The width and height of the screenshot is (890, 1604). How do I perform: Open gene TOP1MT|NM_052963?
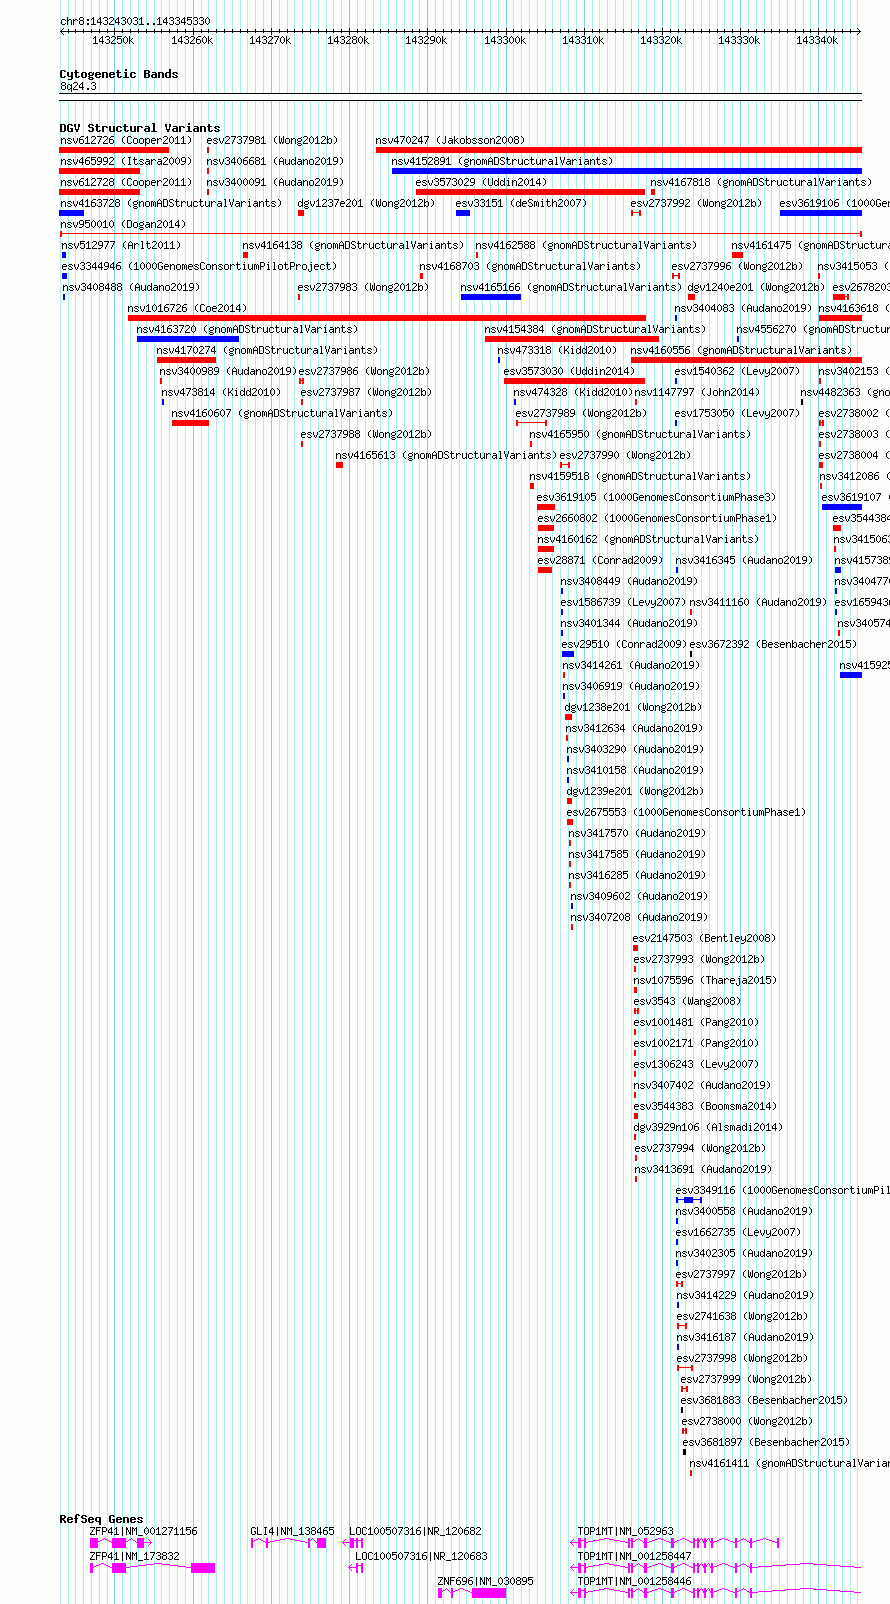click(626, 1531)
